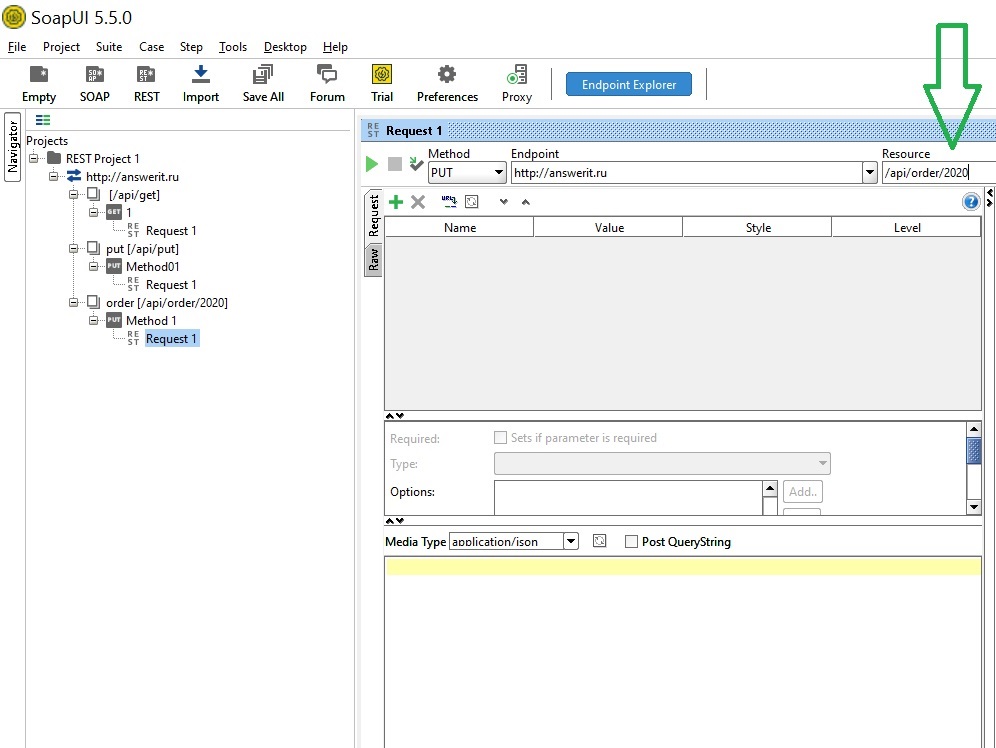
Task: Select the http://answerit.ru service node
Action: click(123, 177)
